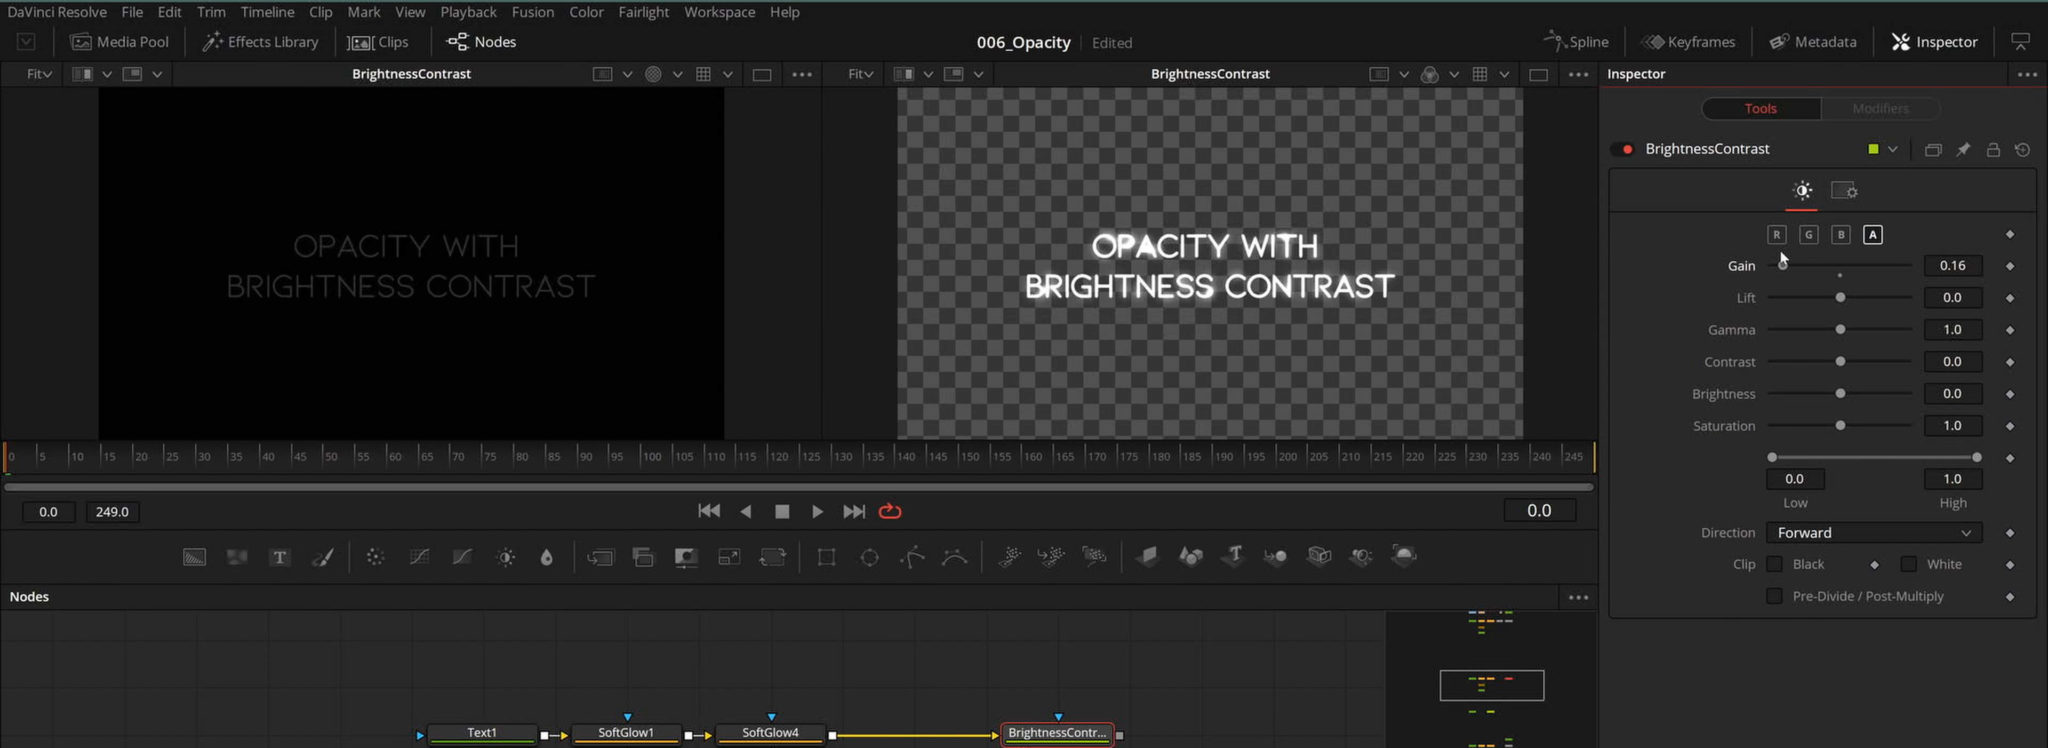
Task: Toggle the Green channel button
Action: (1809, 234)
